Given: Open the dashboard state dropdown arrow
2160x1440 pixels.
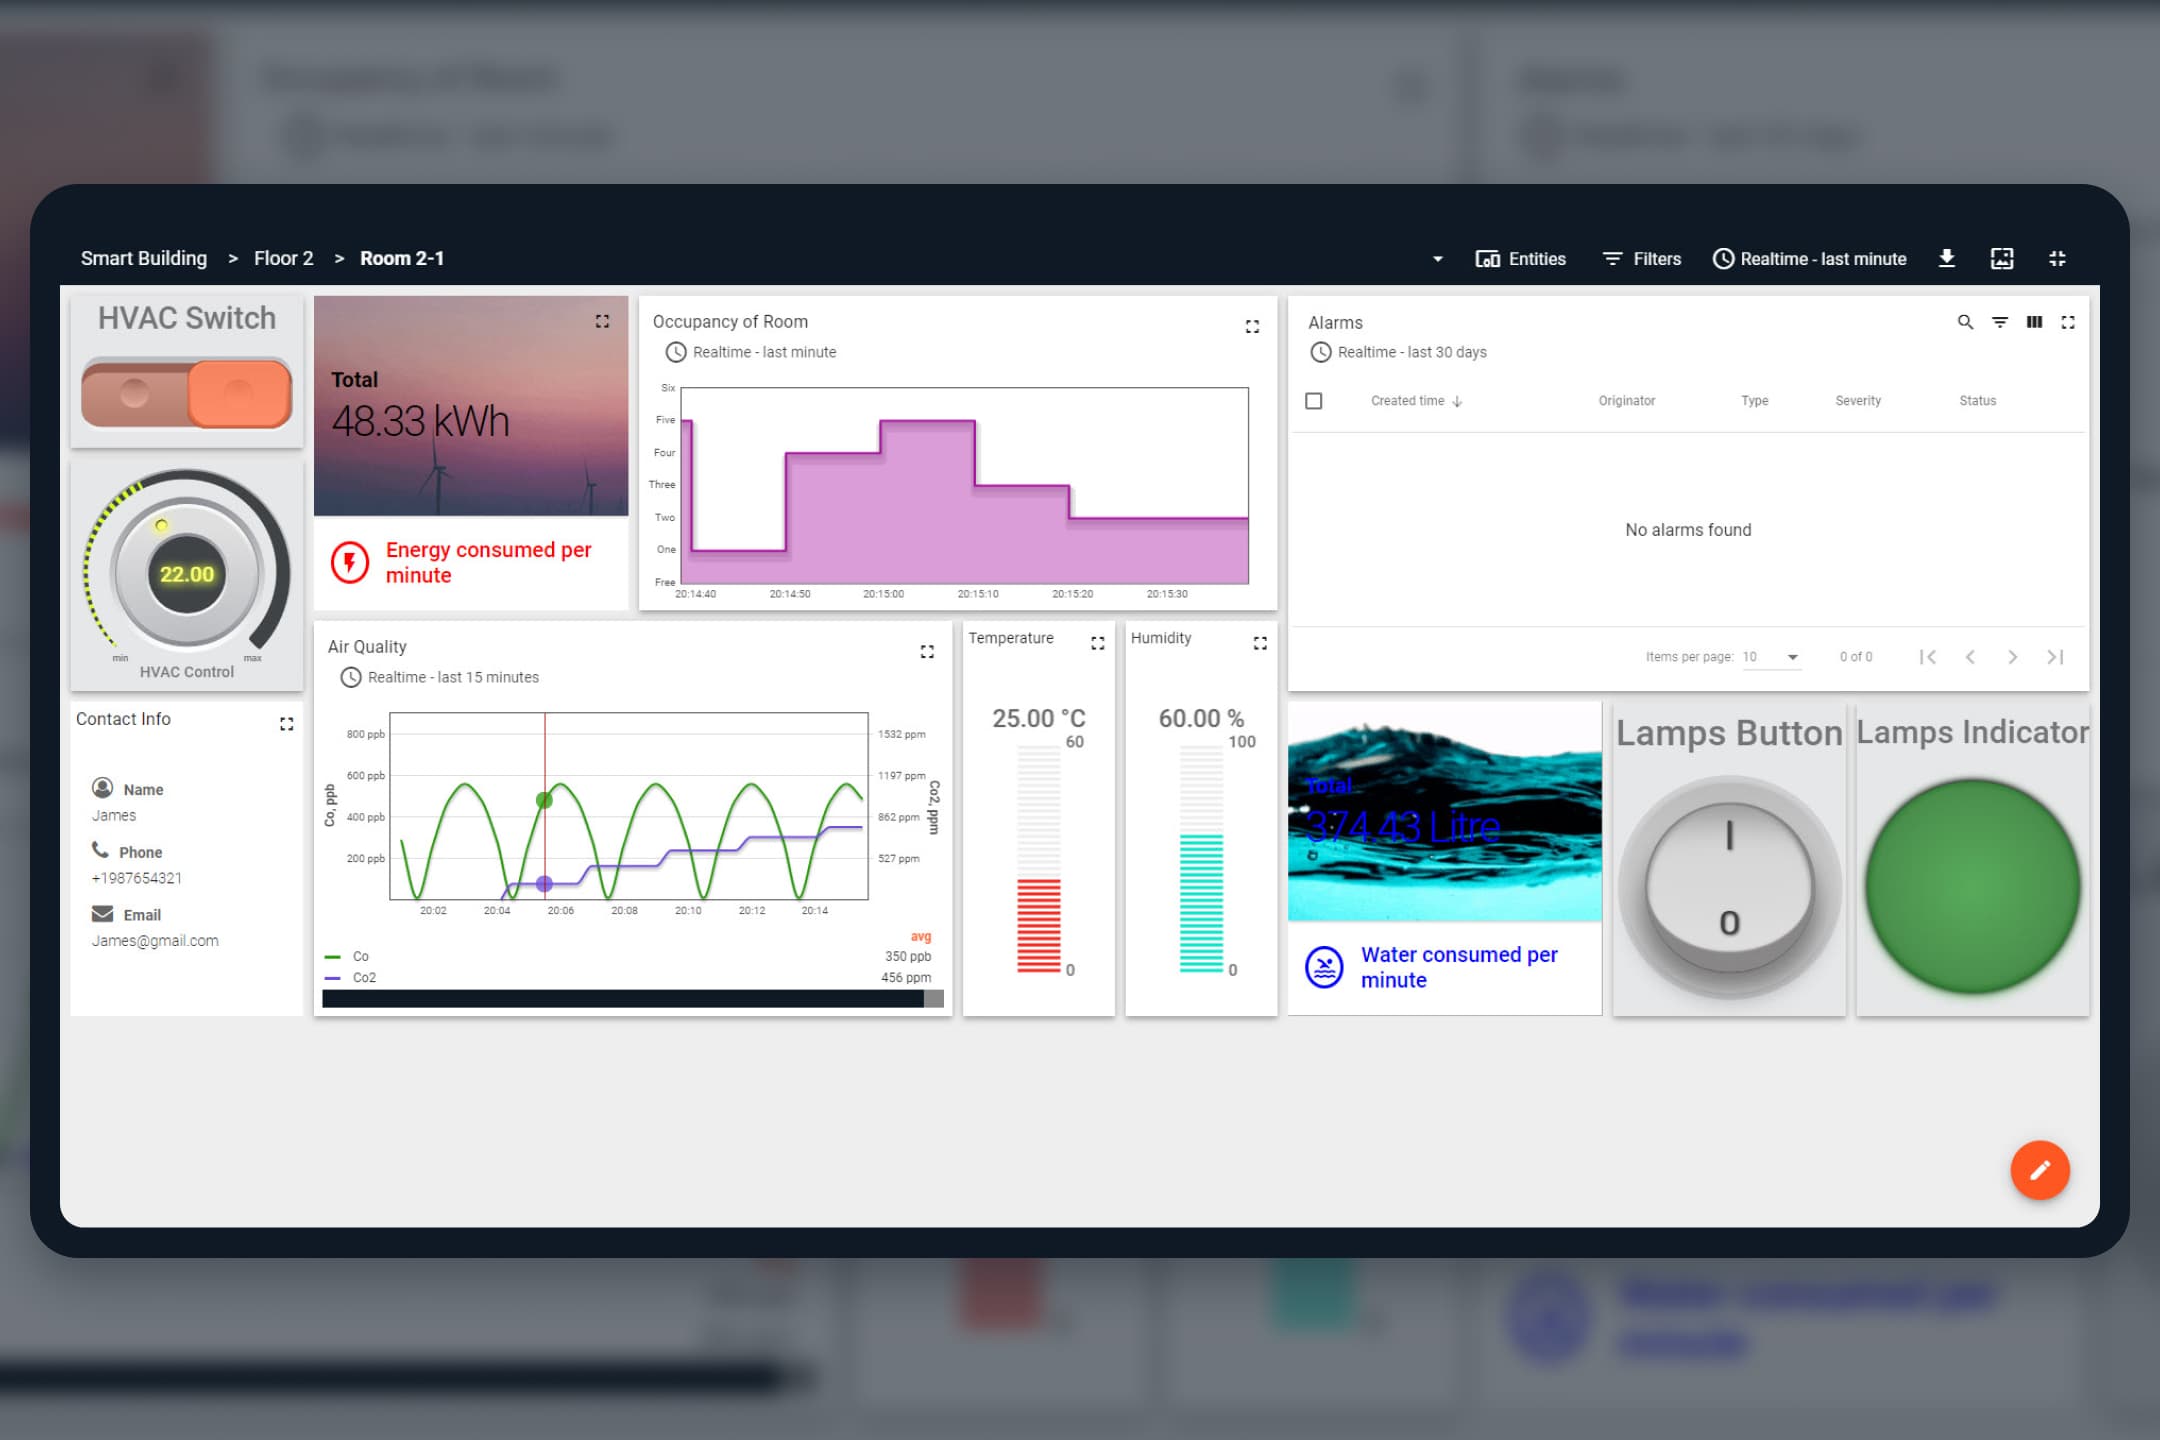Looking at the screenshot, I should (x=1437, y=259).
